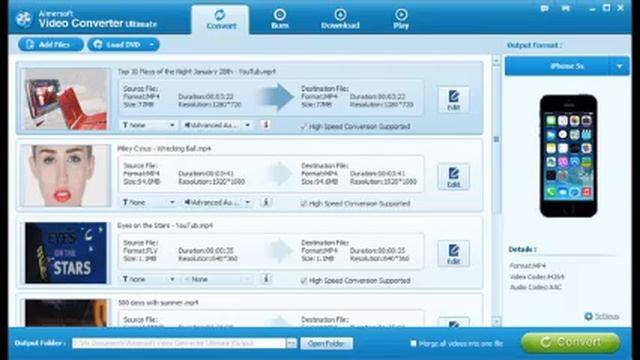Select the Miley Cyrus video thumbnail
640x360 pixels.
pyautogui.click(x=66, y=176)
